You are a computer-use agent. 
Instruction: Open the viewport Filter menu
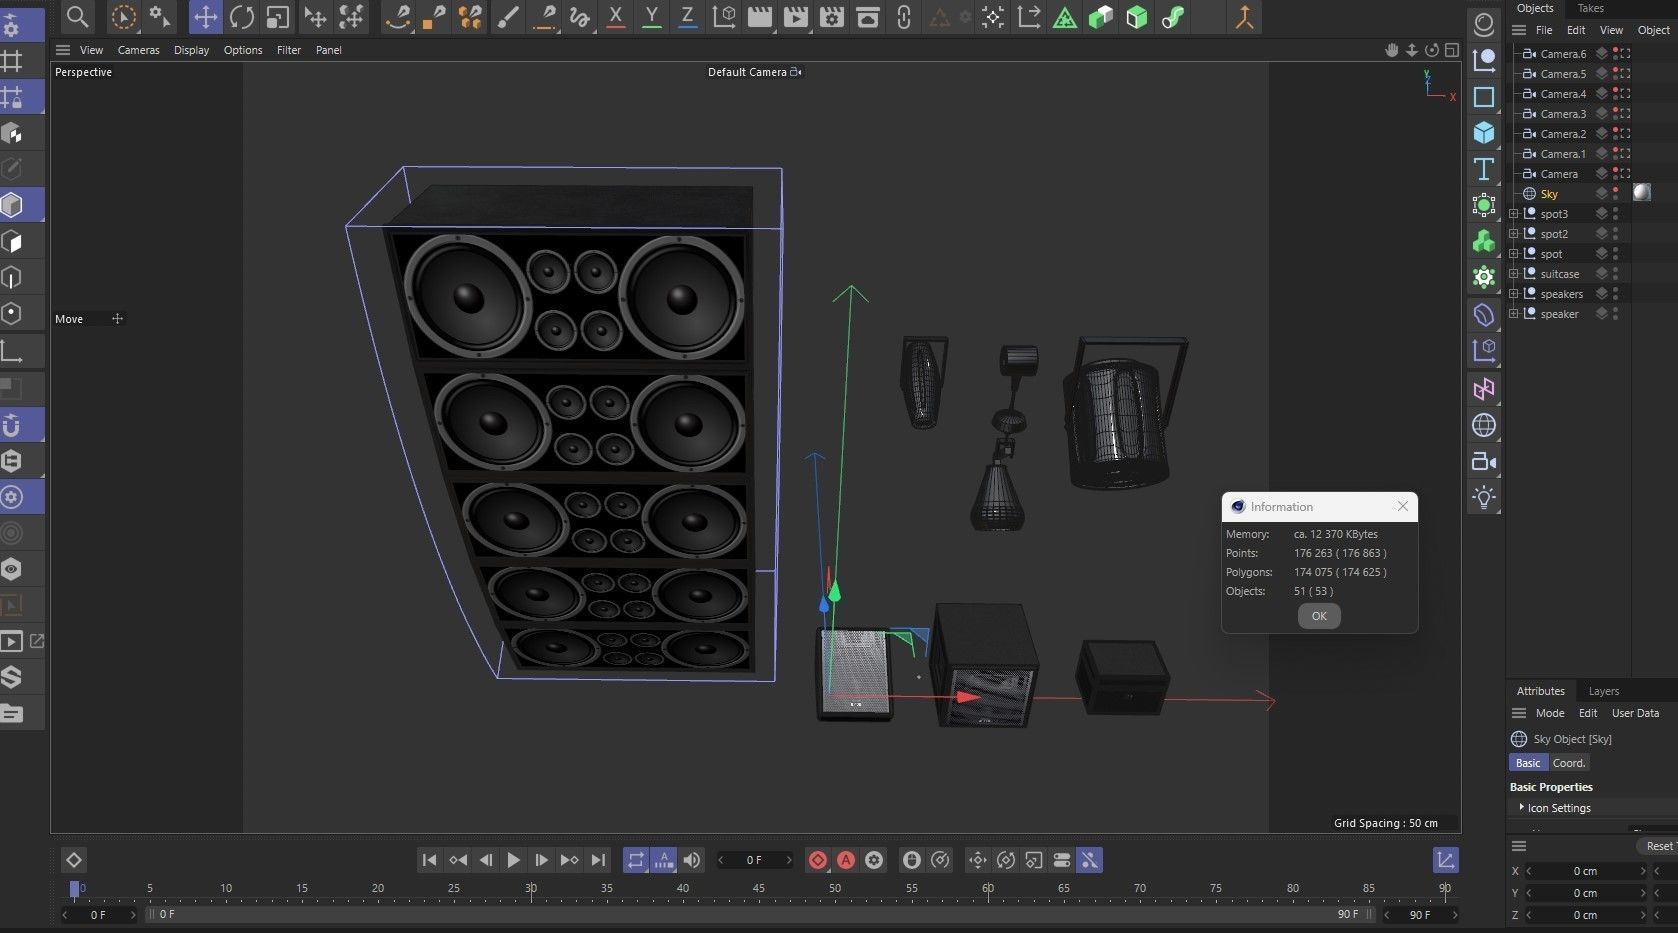[289, 50]
